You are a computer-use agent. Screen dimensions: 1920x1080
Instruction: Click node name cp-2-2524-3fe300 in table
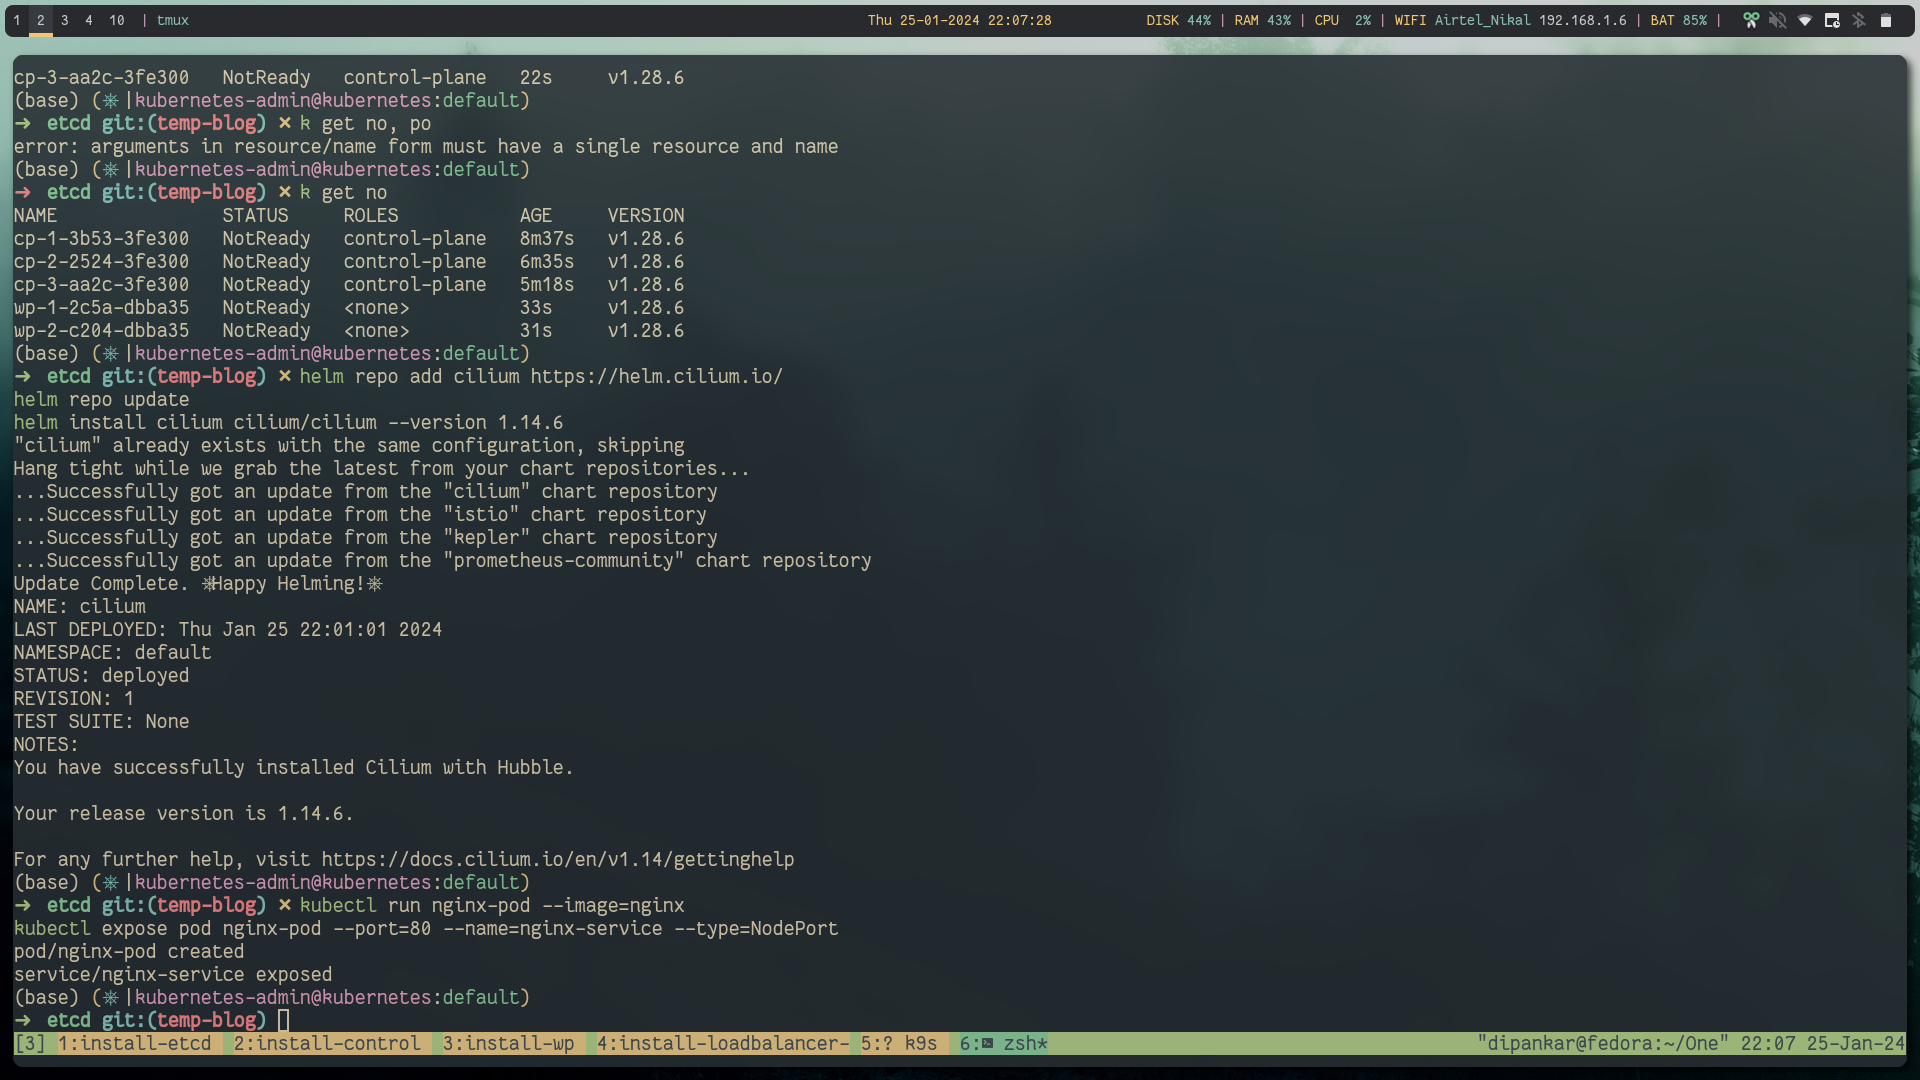coord(101,262)
